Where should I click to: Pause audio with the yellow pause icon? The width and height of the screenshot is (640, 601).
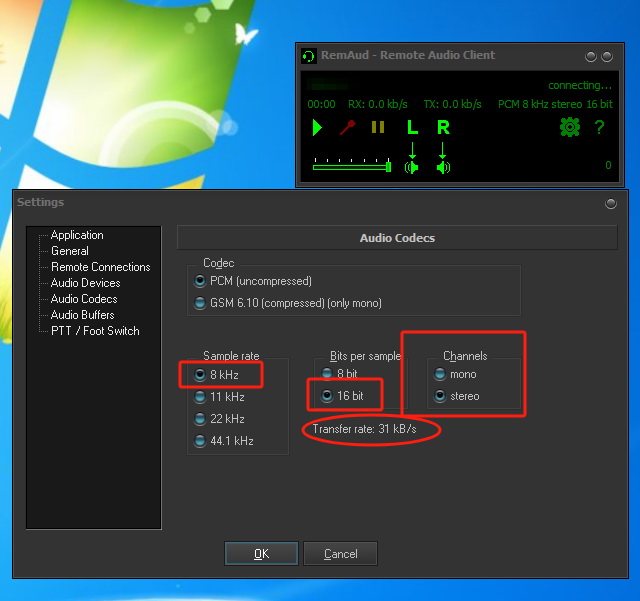click(378, 127)
